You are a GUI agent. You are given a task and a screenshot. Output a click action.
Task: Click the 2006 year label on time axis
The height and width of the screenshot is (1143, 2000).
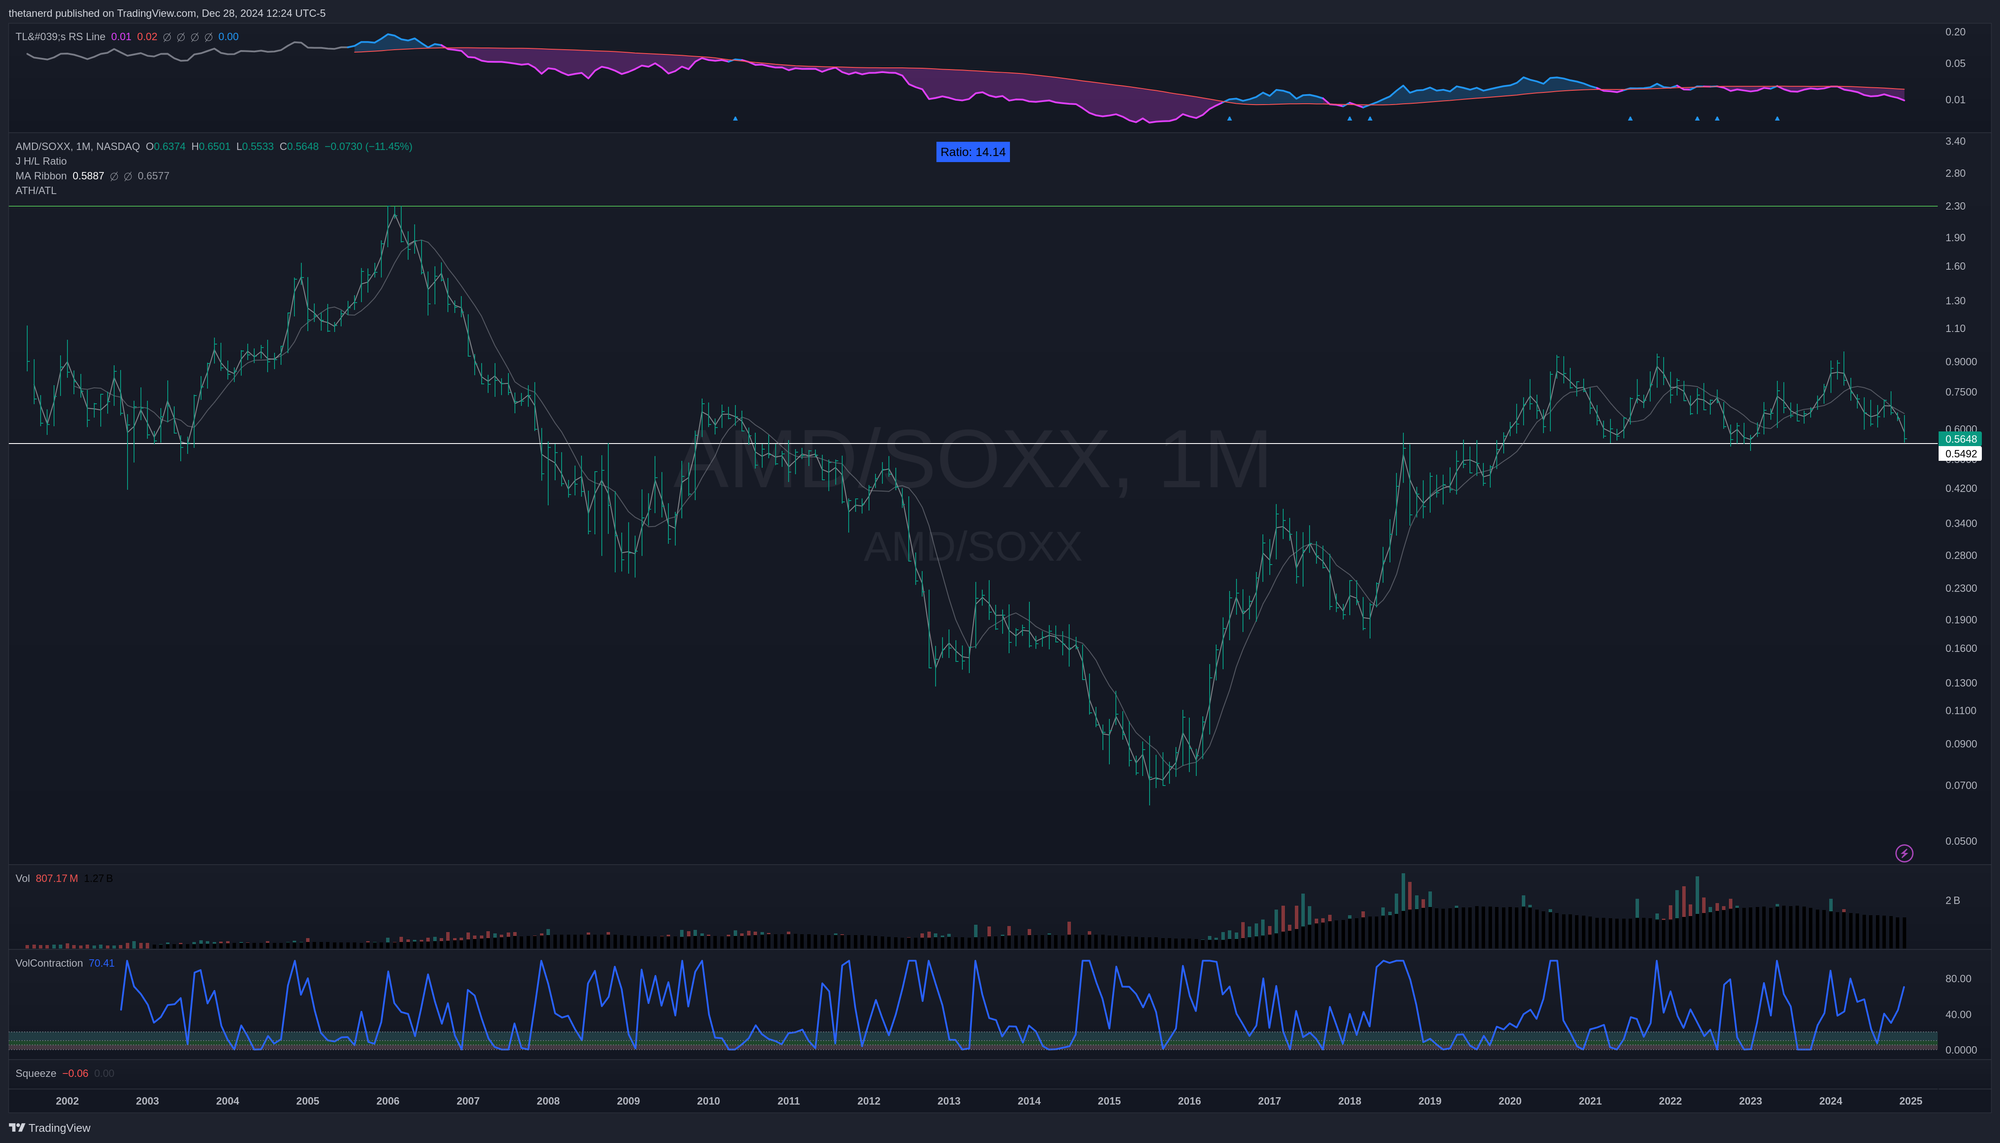(388, 1101)
